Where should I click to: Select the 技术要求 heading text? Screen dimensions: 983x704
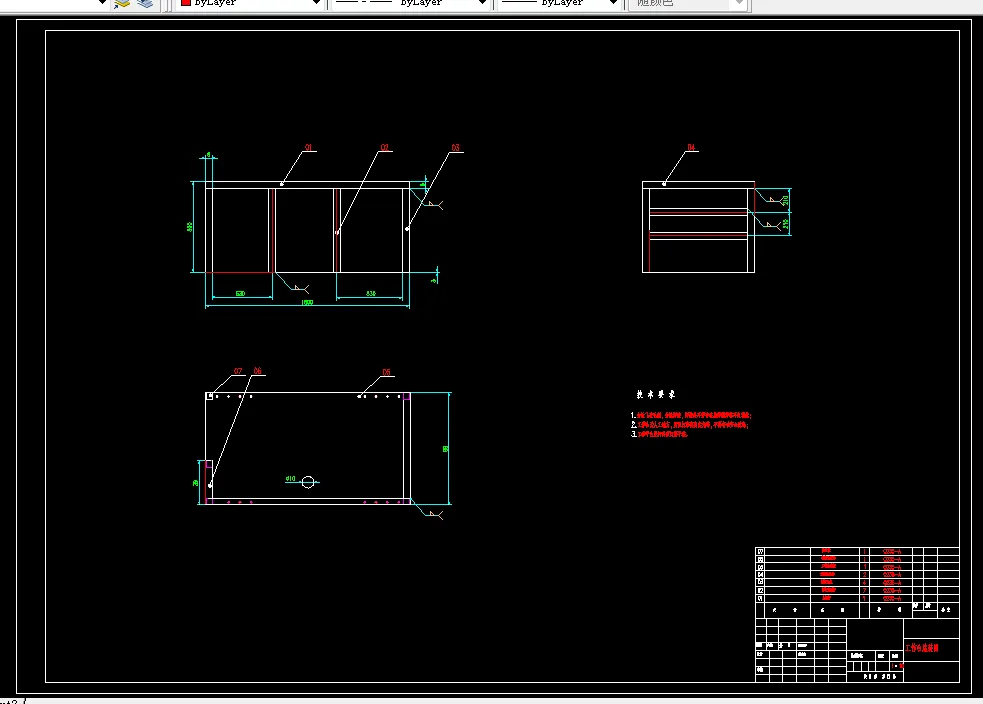coord(656,394)
